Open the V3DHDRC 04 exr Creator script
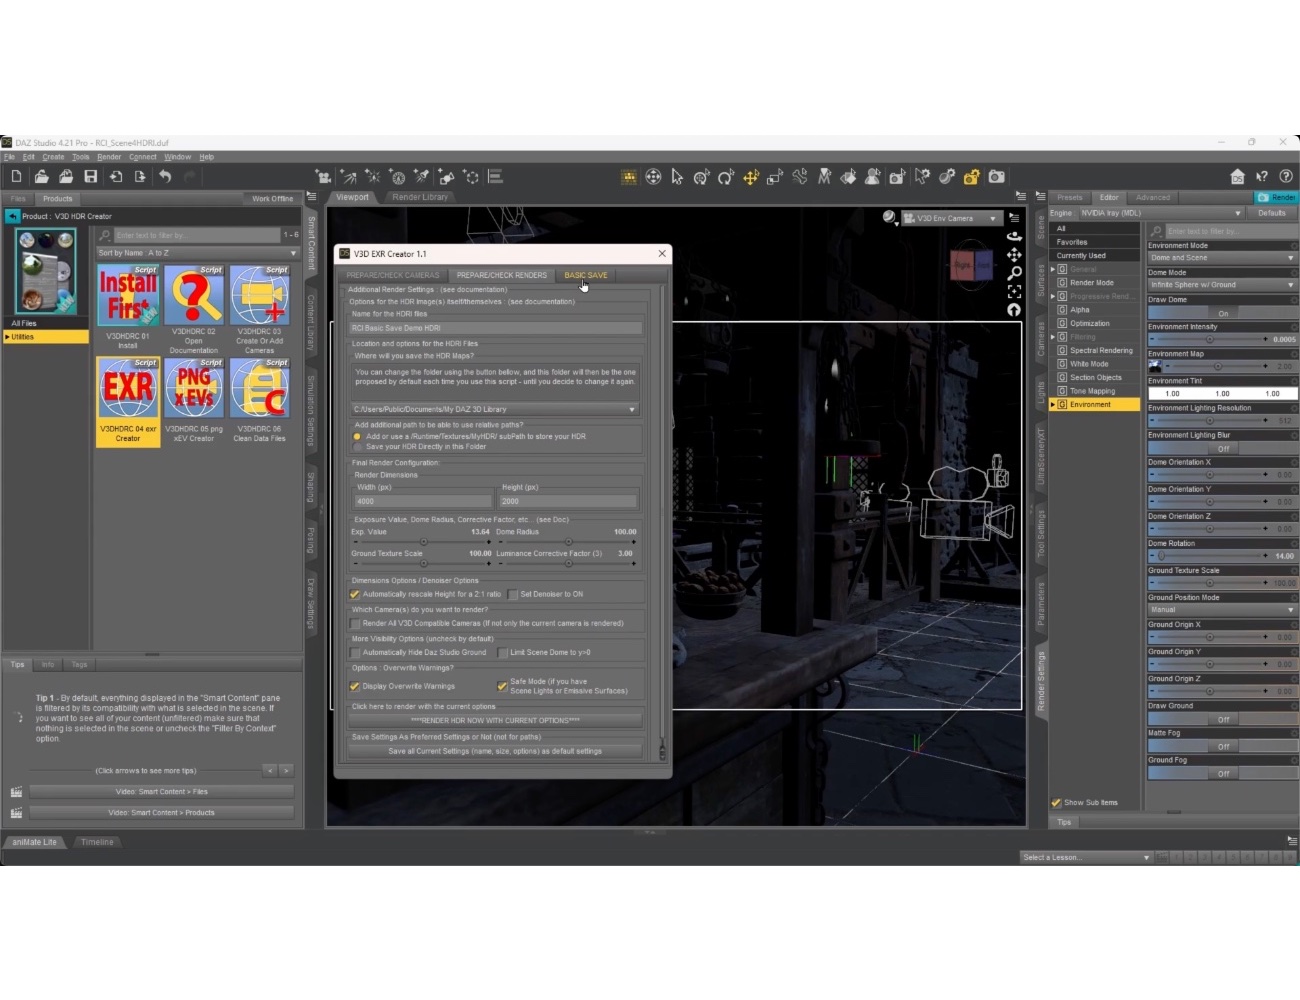1300x1000 pixels. pos(128,388)
